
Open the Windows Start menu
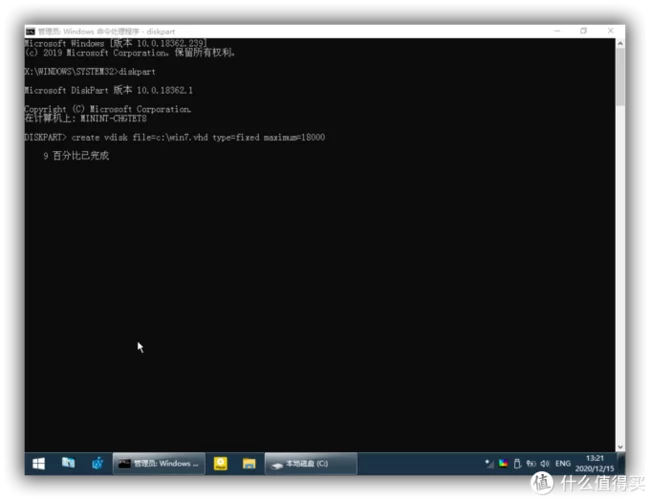click(39, 464)
